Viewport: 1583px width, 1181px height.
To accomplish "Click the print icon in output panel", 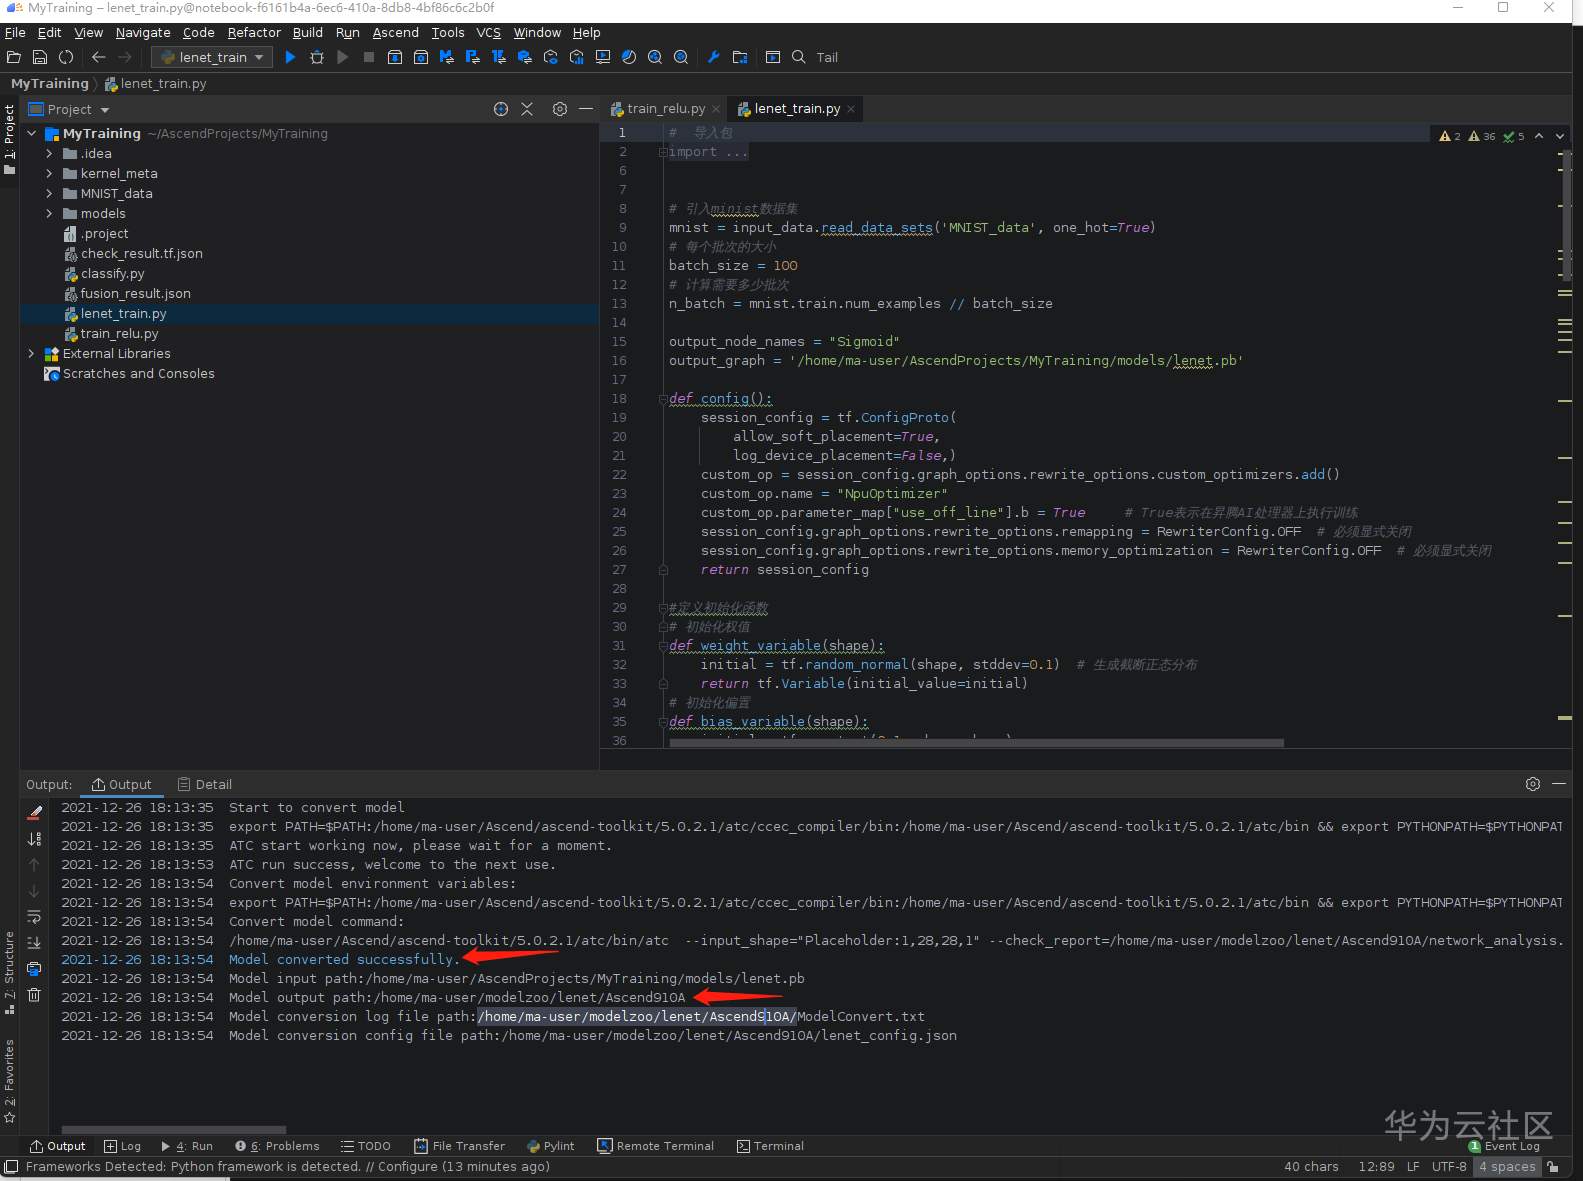I will [x=34, y=969].
